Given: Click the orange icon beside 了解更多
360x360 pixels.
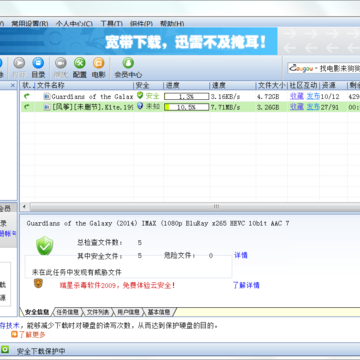Looking at the screenshot, I should [14, 334].
